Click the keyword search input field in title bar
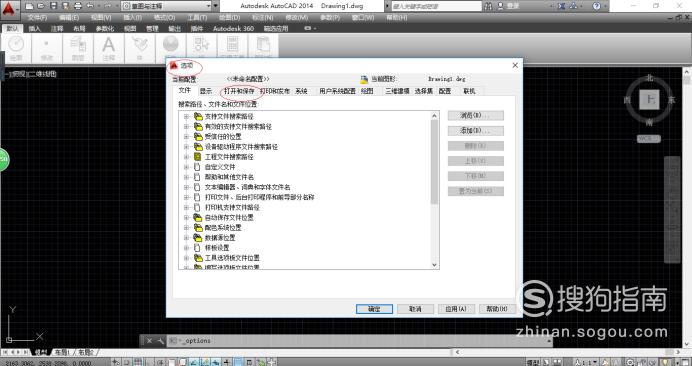The width and height of the screenshot is (692, 366). [436, 6]
